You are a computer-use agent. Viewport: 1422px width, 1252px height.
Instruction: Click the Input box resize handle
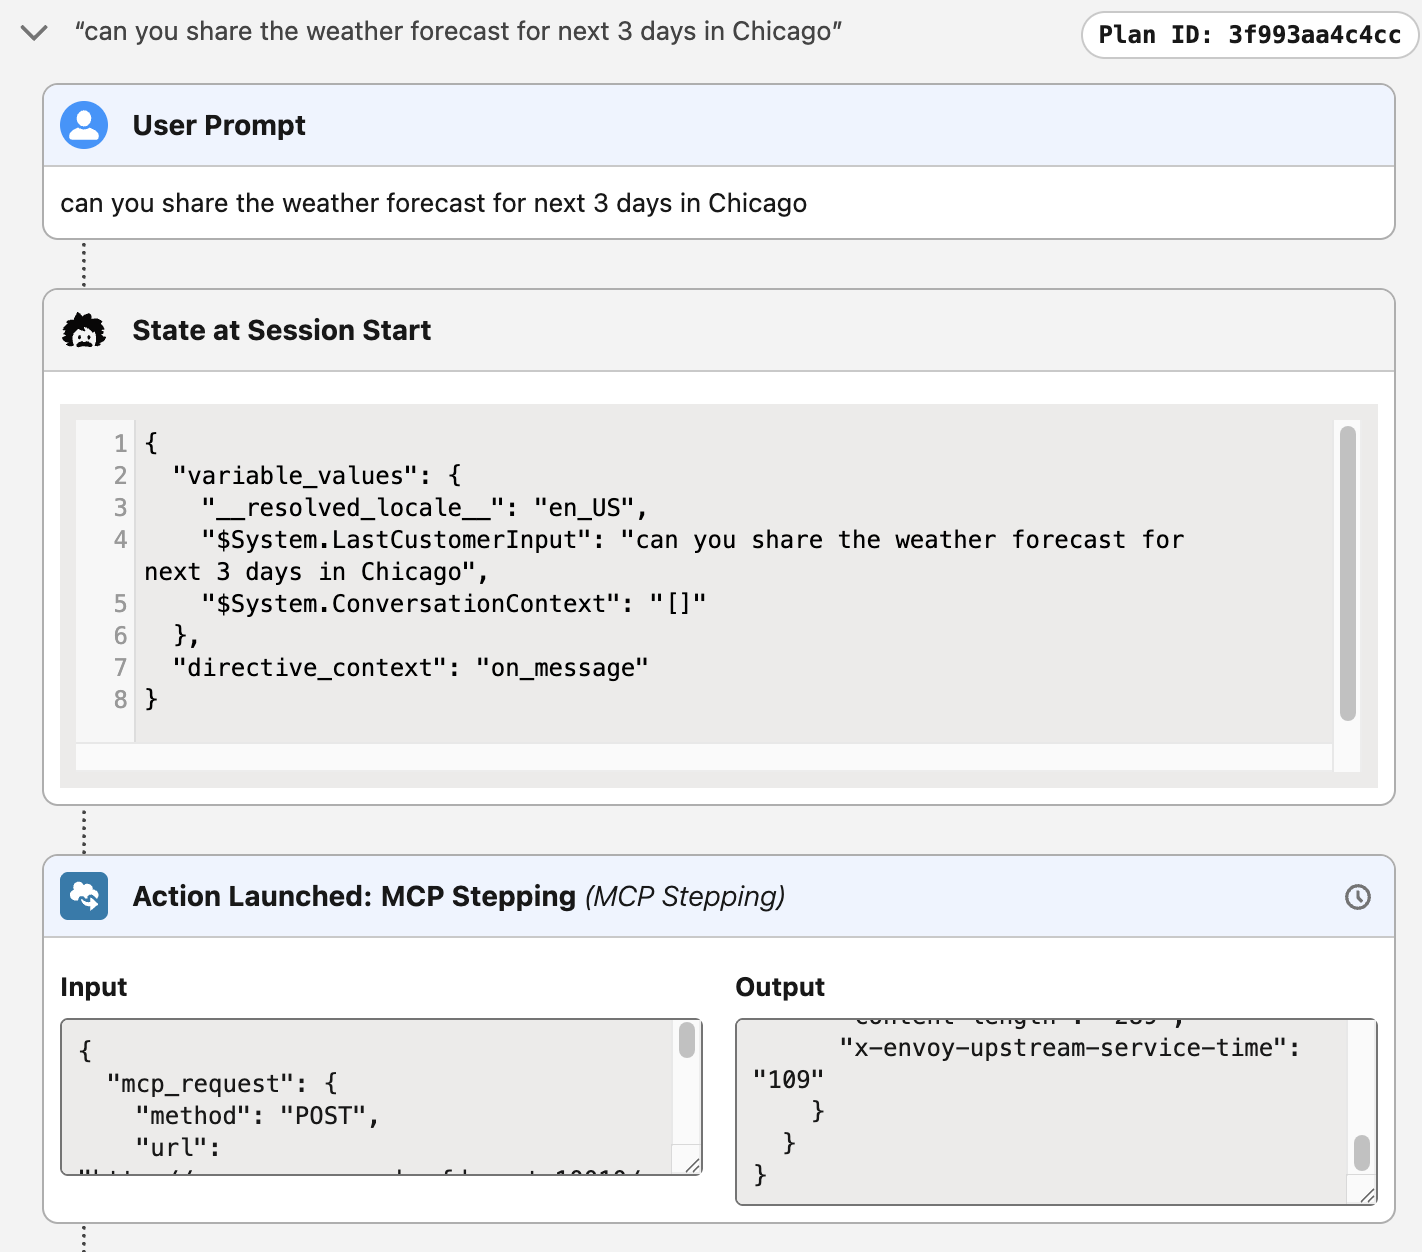(x=691, y=1165)
